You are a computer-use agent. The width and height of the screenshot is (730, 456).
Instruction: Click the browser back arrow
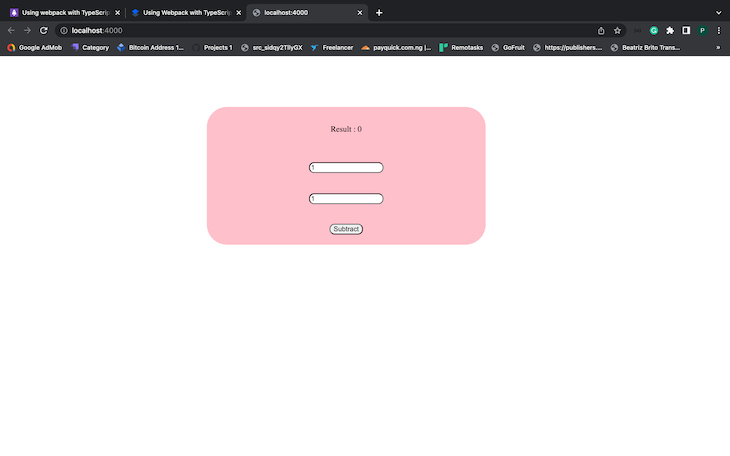11,30
